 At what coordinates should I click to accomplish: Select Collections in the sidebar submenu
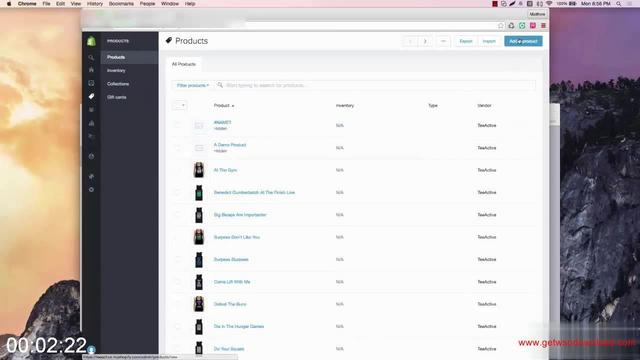[118, 84]
